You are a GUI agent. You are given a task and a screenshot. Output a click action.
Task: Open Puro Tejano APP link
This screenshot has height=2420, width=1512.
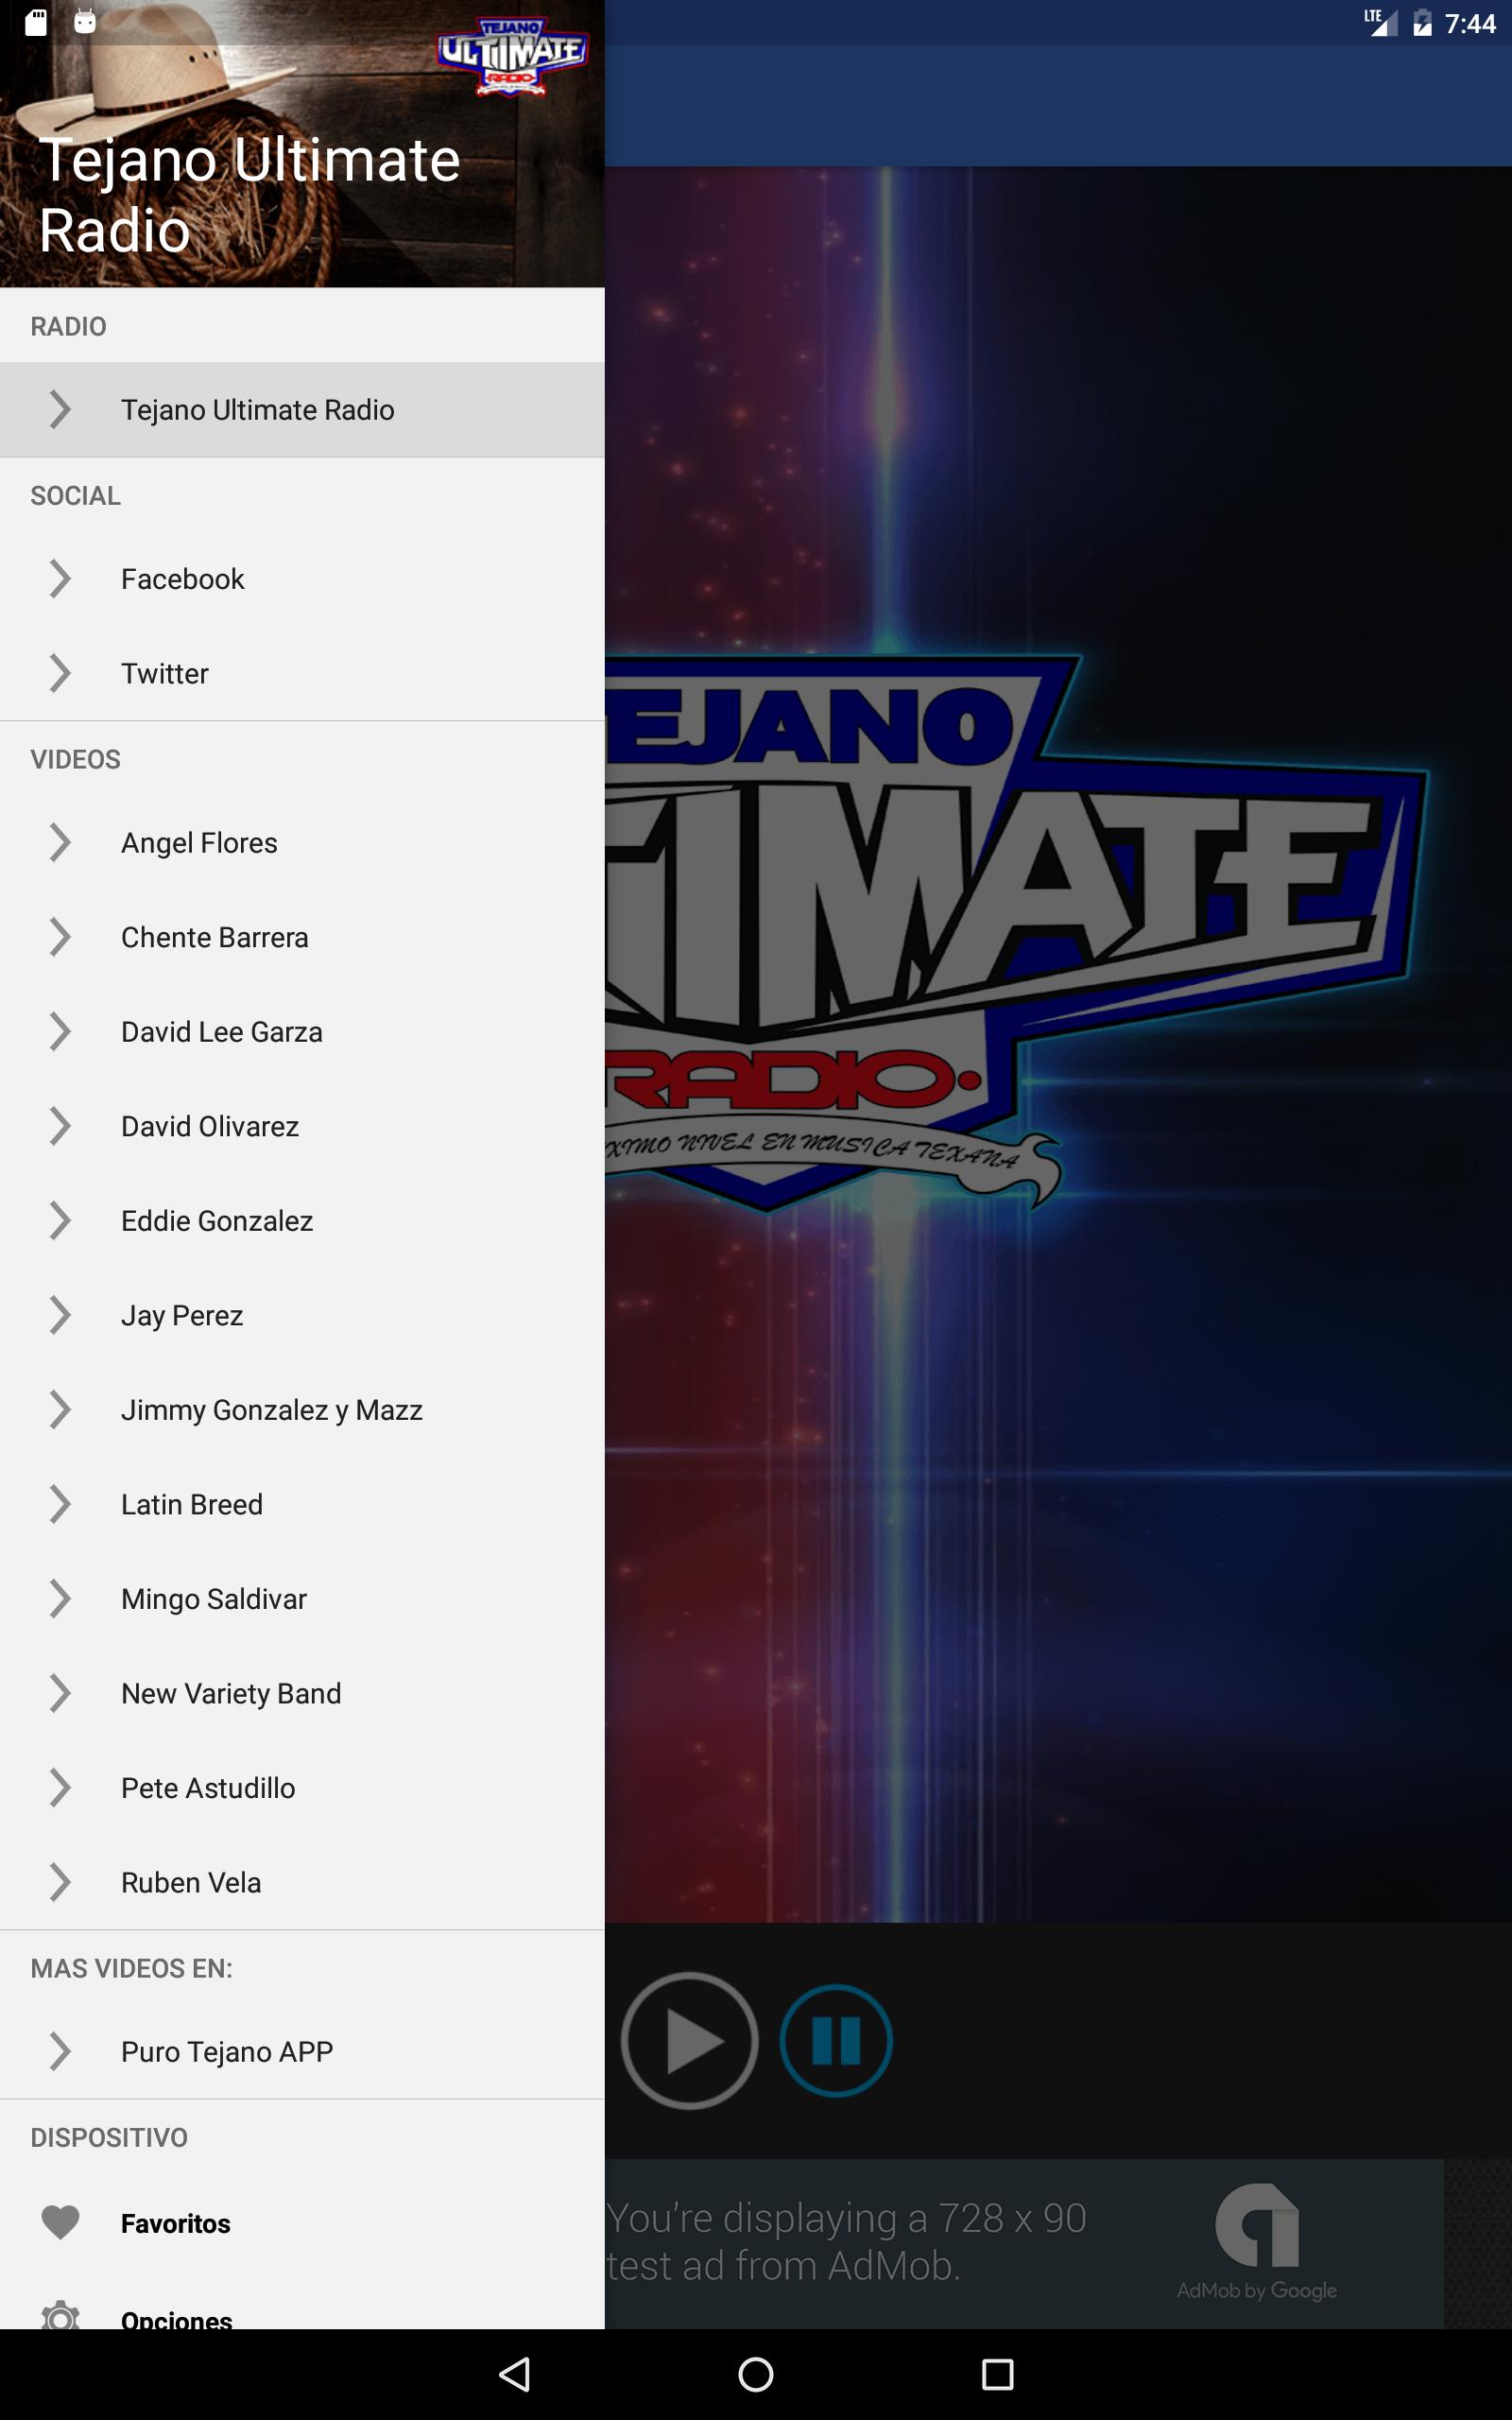[302, 2051]
